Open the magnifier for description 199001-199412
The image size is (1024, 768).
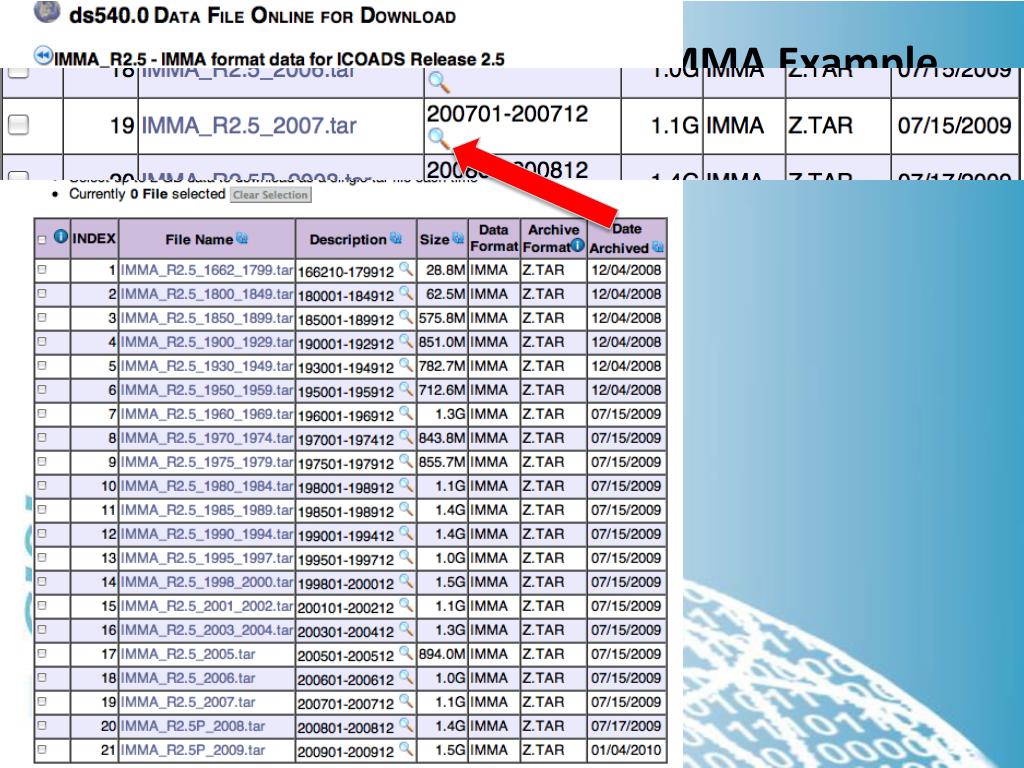pos(406,532)
